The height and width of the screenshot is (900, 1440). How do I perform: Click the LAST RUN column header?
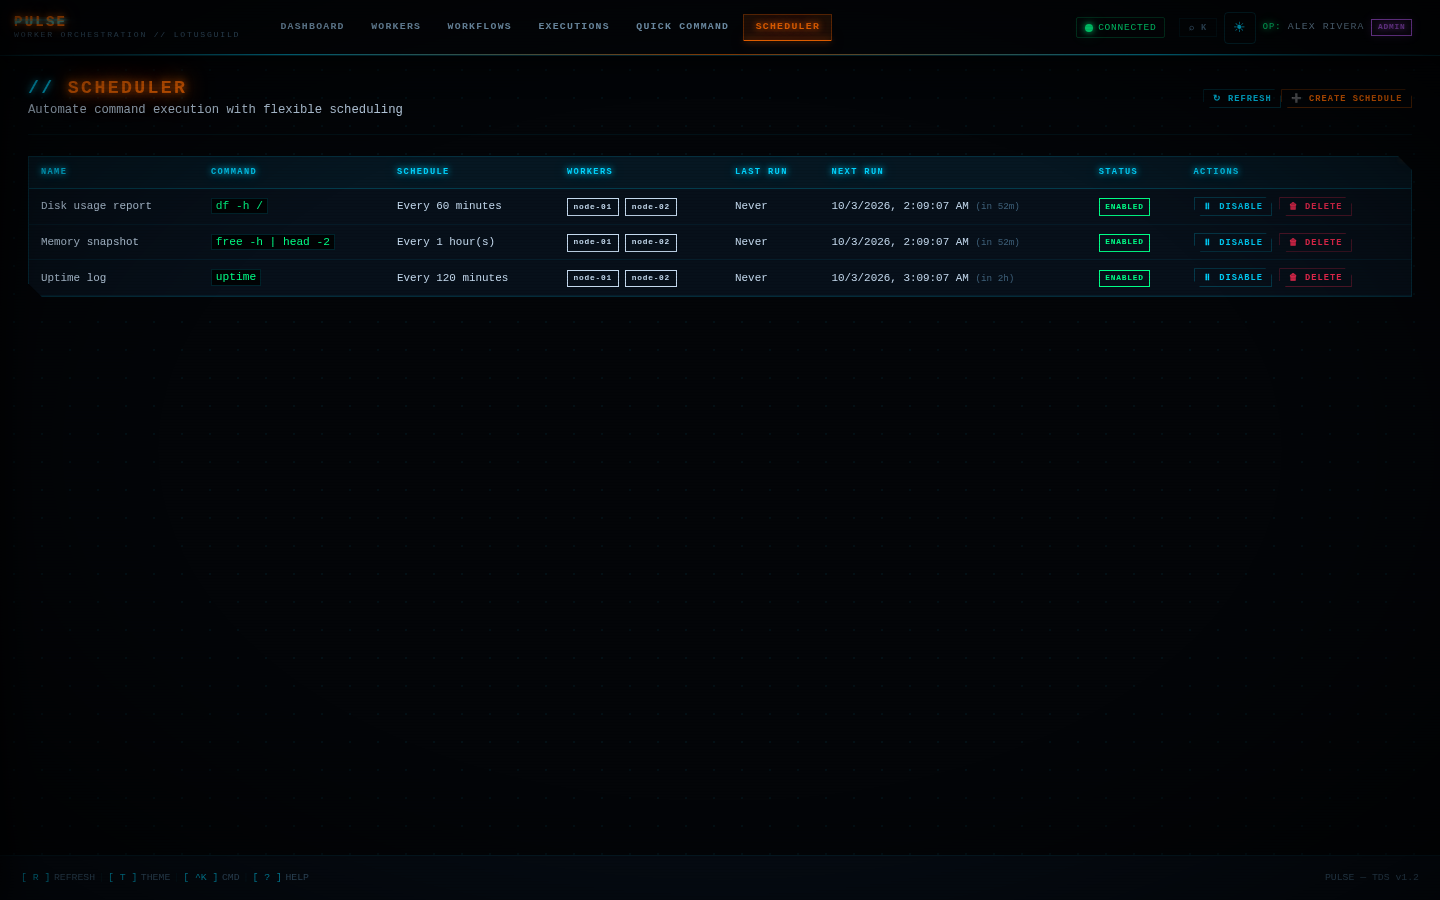(x=761, y=172)
